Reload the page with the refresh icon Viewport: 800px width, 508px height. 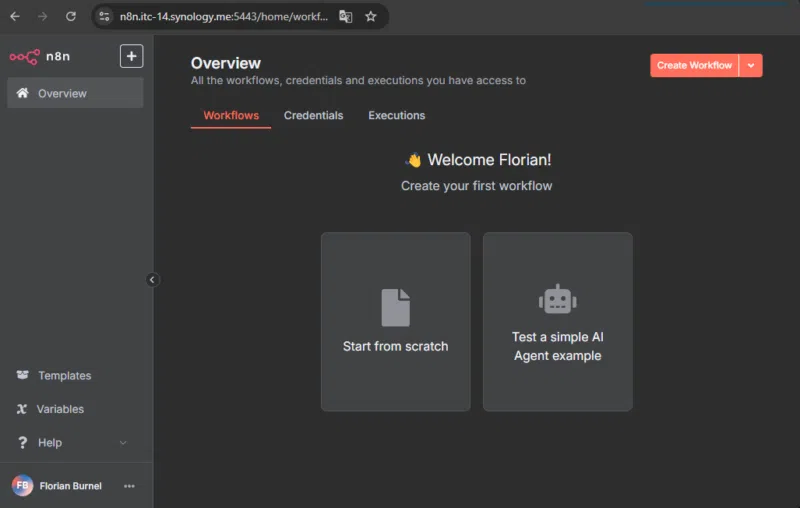point(71,17)
